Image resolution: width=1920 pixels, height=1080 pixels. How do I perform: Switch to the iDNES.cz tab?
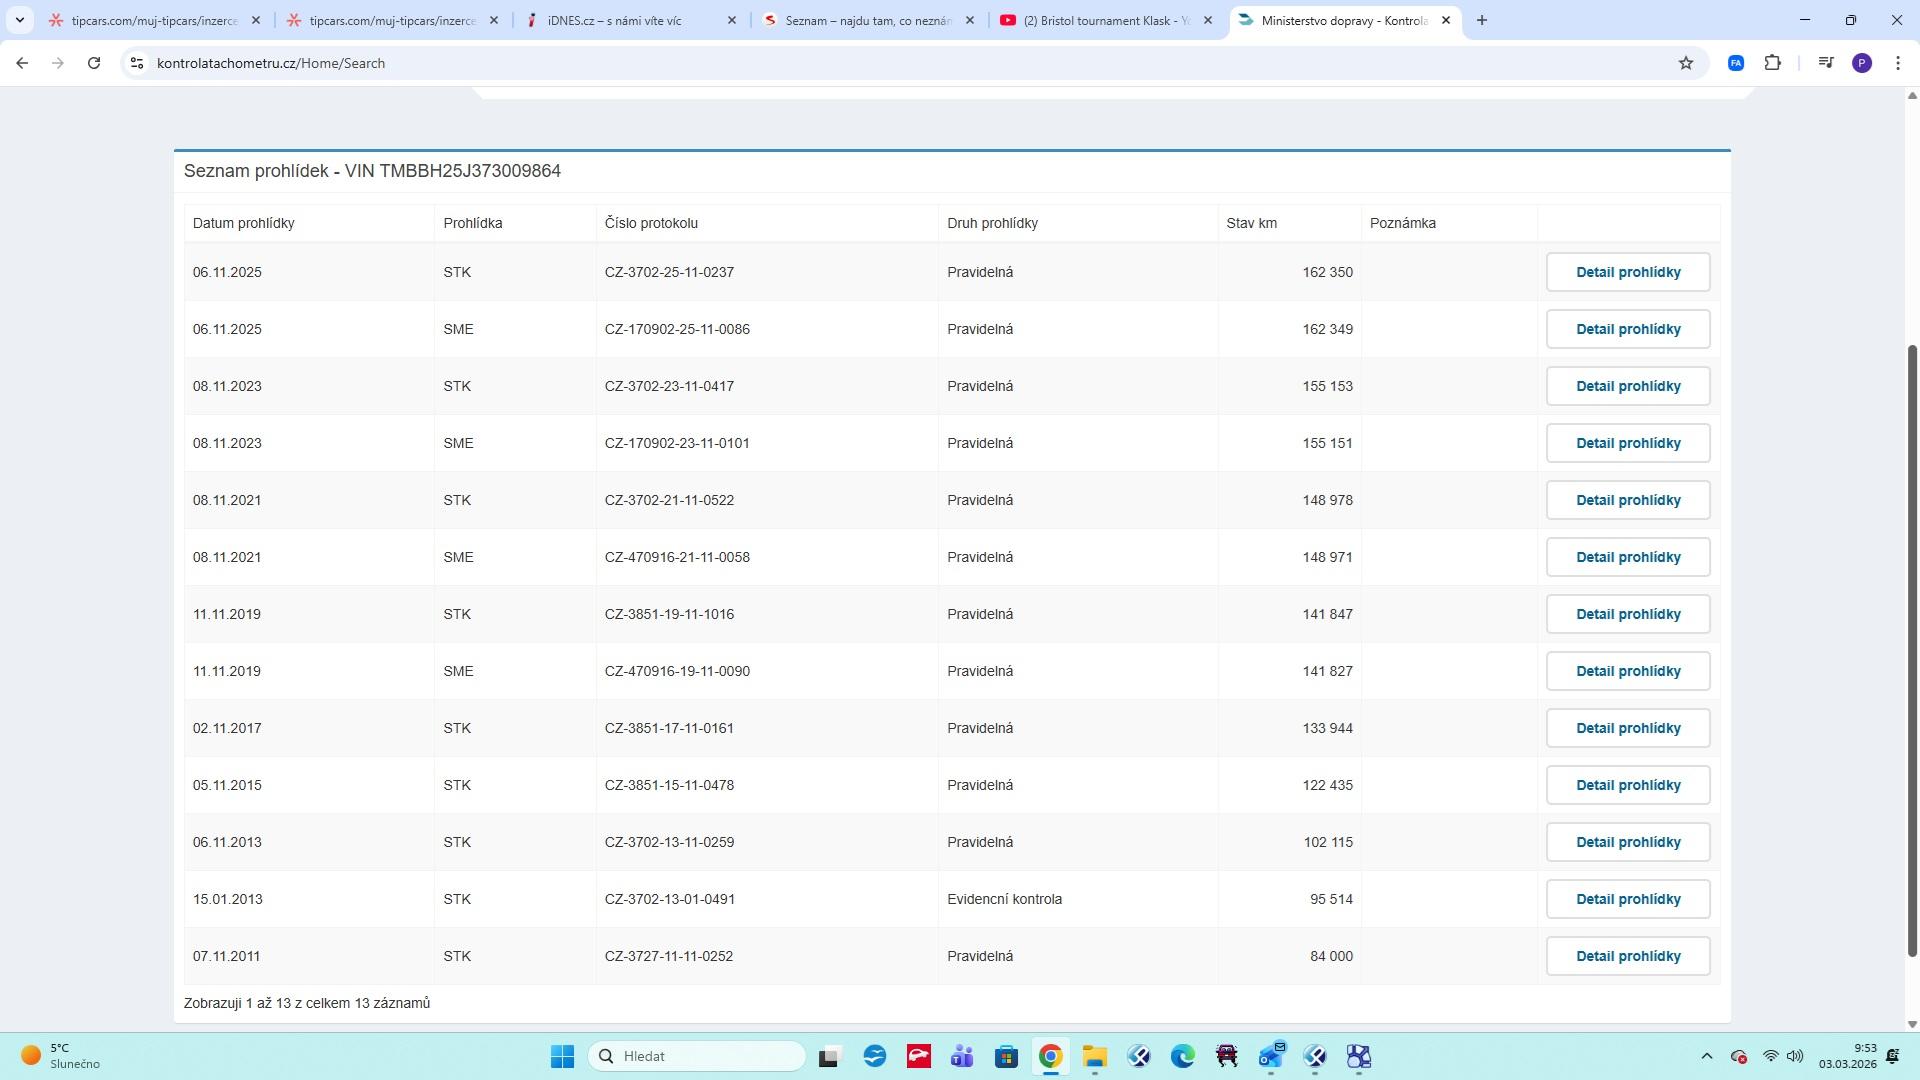614,20
